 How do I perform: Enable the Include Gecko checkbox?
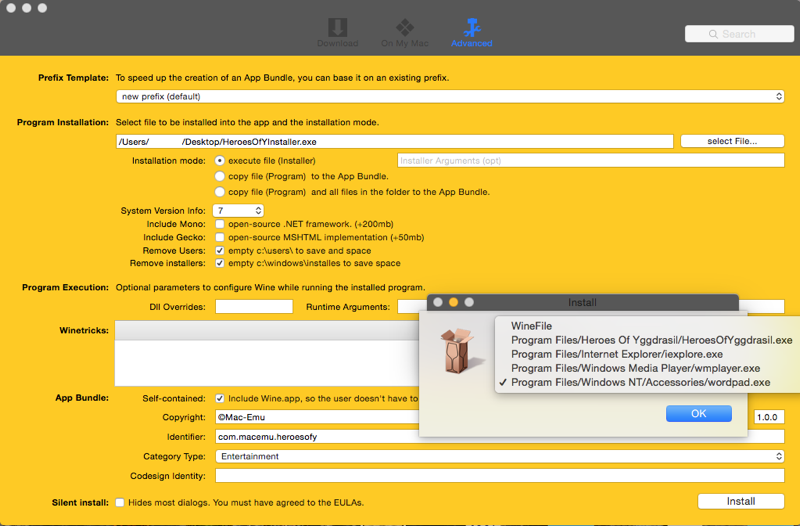219,237
